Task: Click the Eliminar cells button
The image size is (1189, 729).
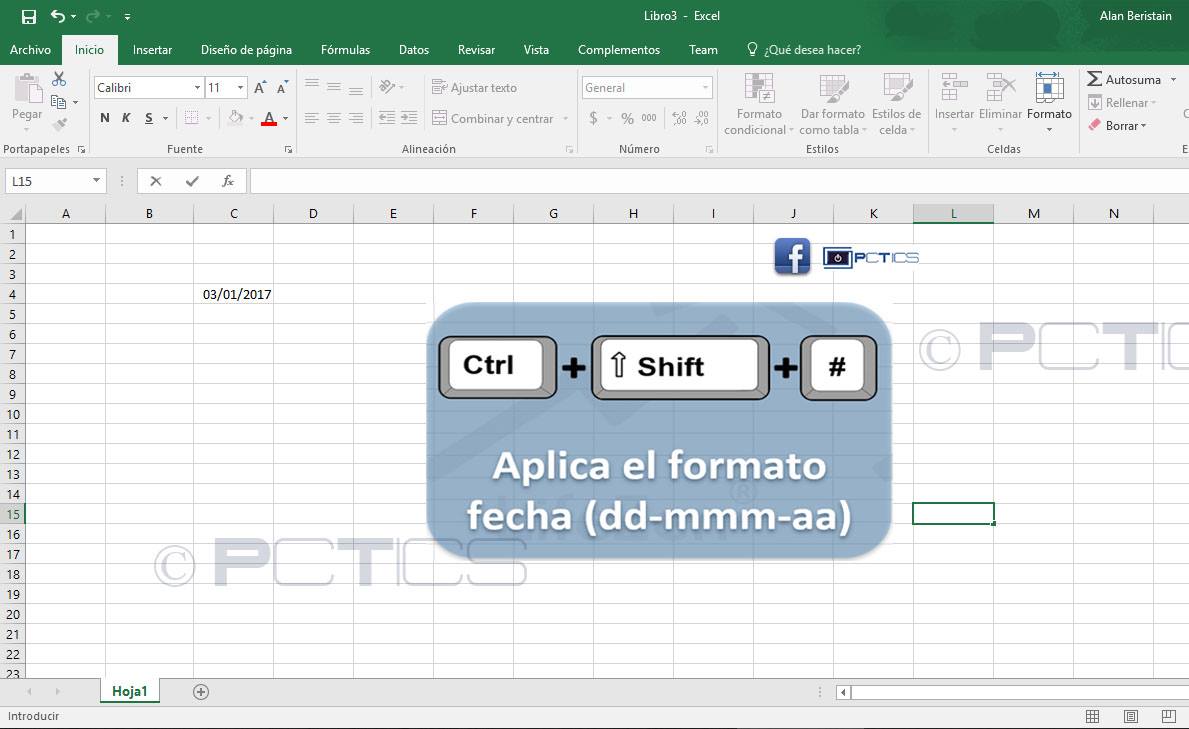Action: pos(1000,103)
